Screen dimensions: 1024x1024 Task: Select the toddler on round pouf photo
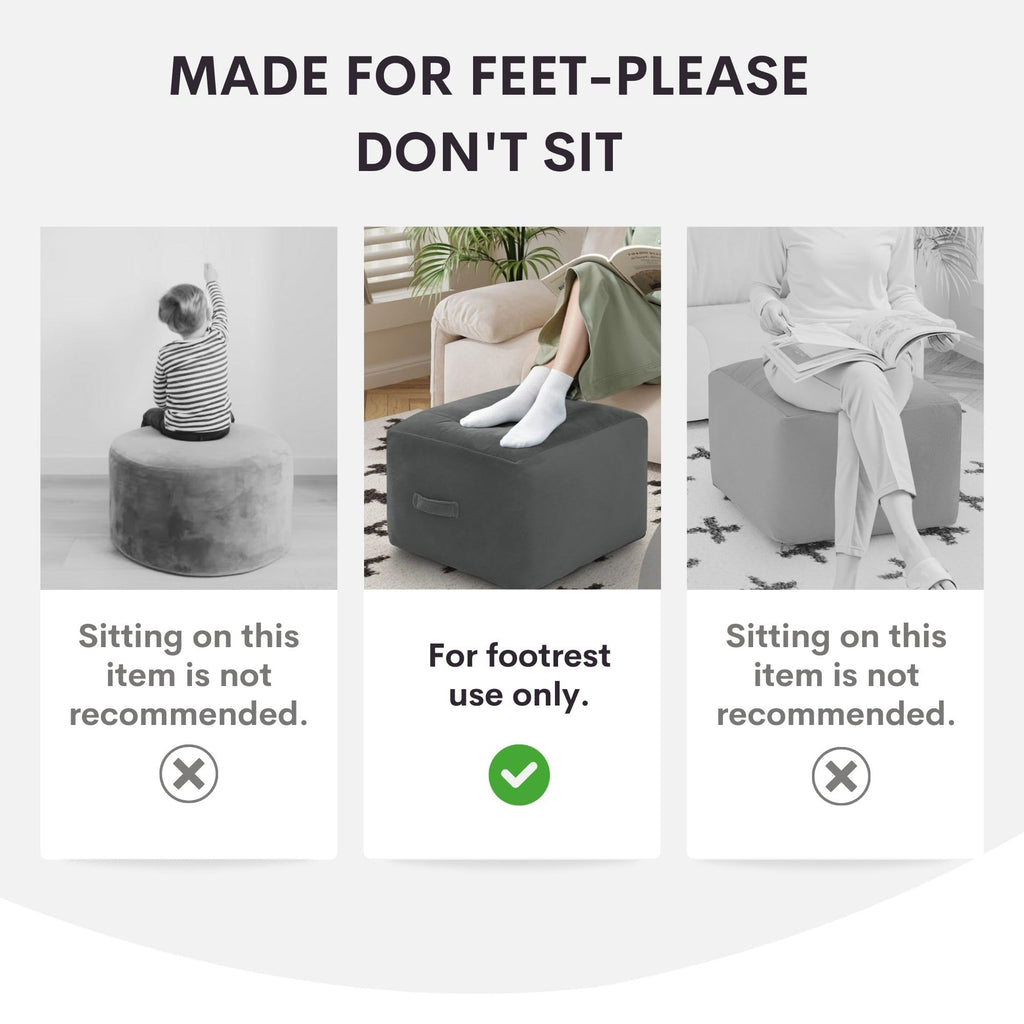[189, 408]
